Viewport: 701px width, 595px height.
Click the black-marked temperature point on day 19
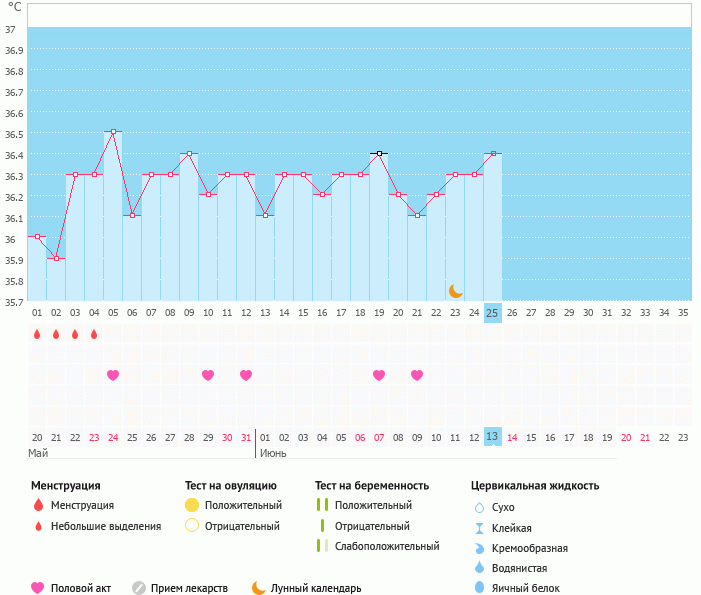(x=379, y=153)
